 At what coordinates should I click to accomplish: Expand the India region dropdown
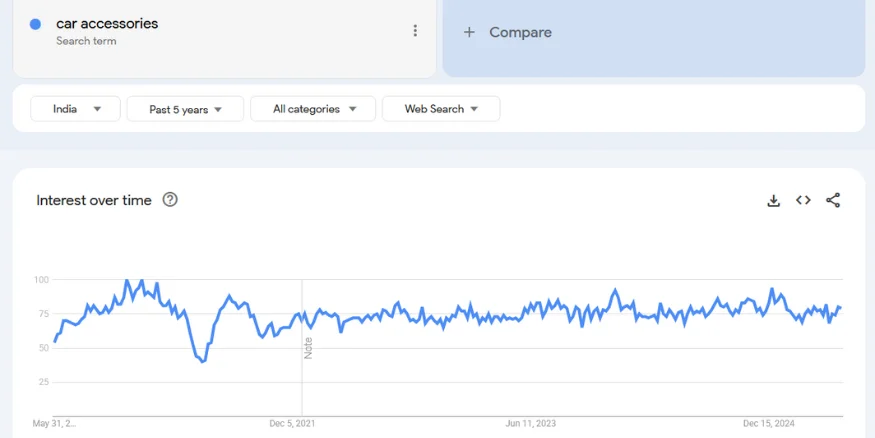pyautogui.click(x=76, y=109)
